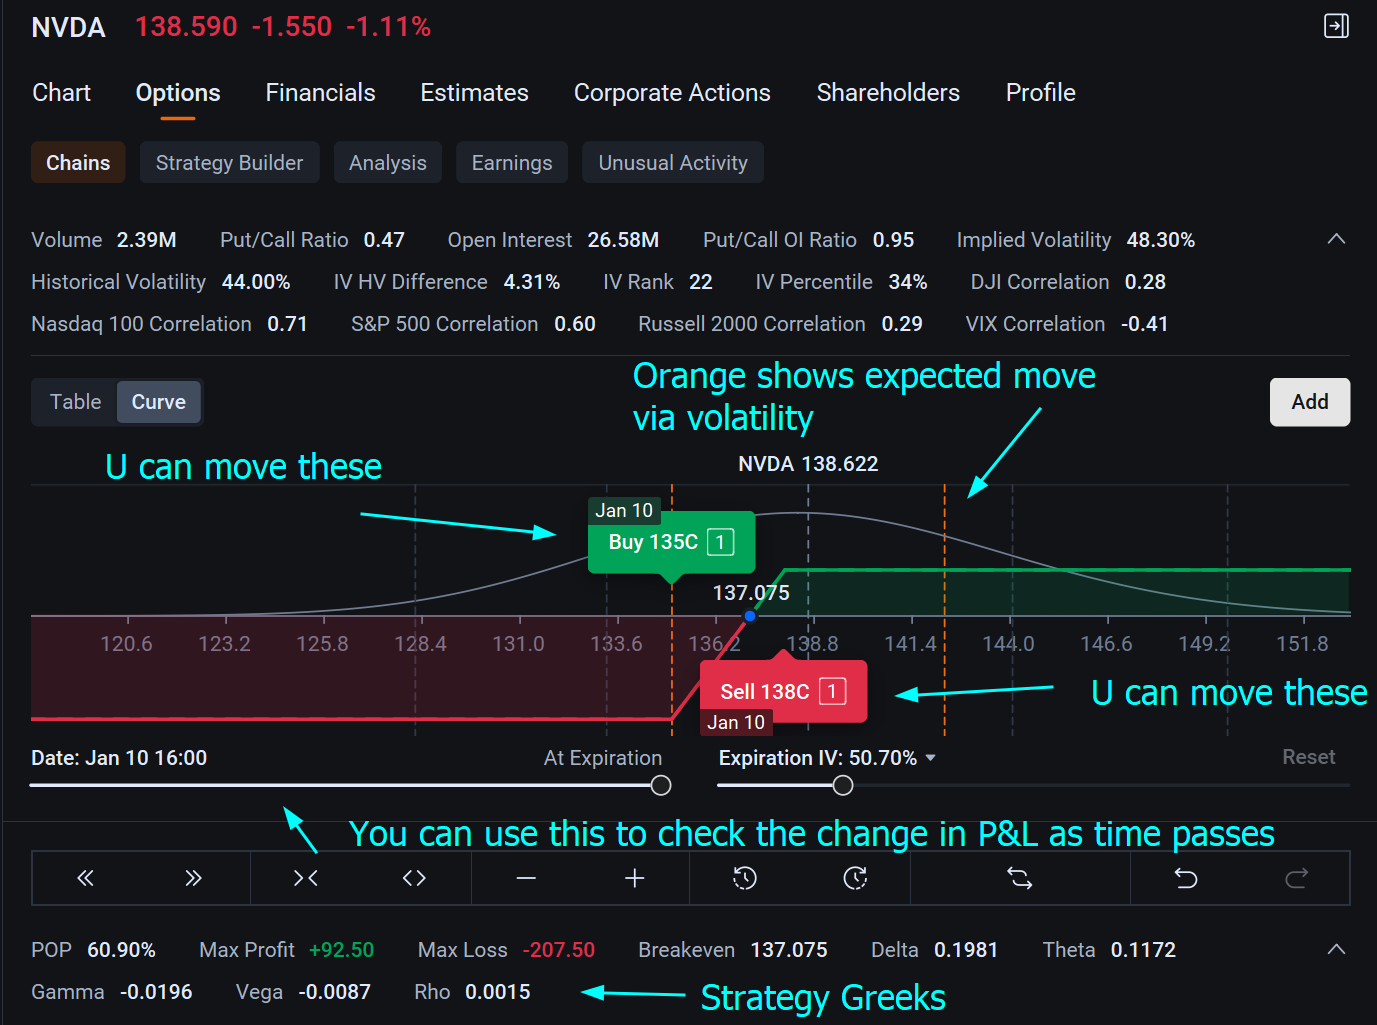This screenshot has width=1377, height=1025.
Task: Collapse the strategy Greeks panel chevron
Action: 1336,949
